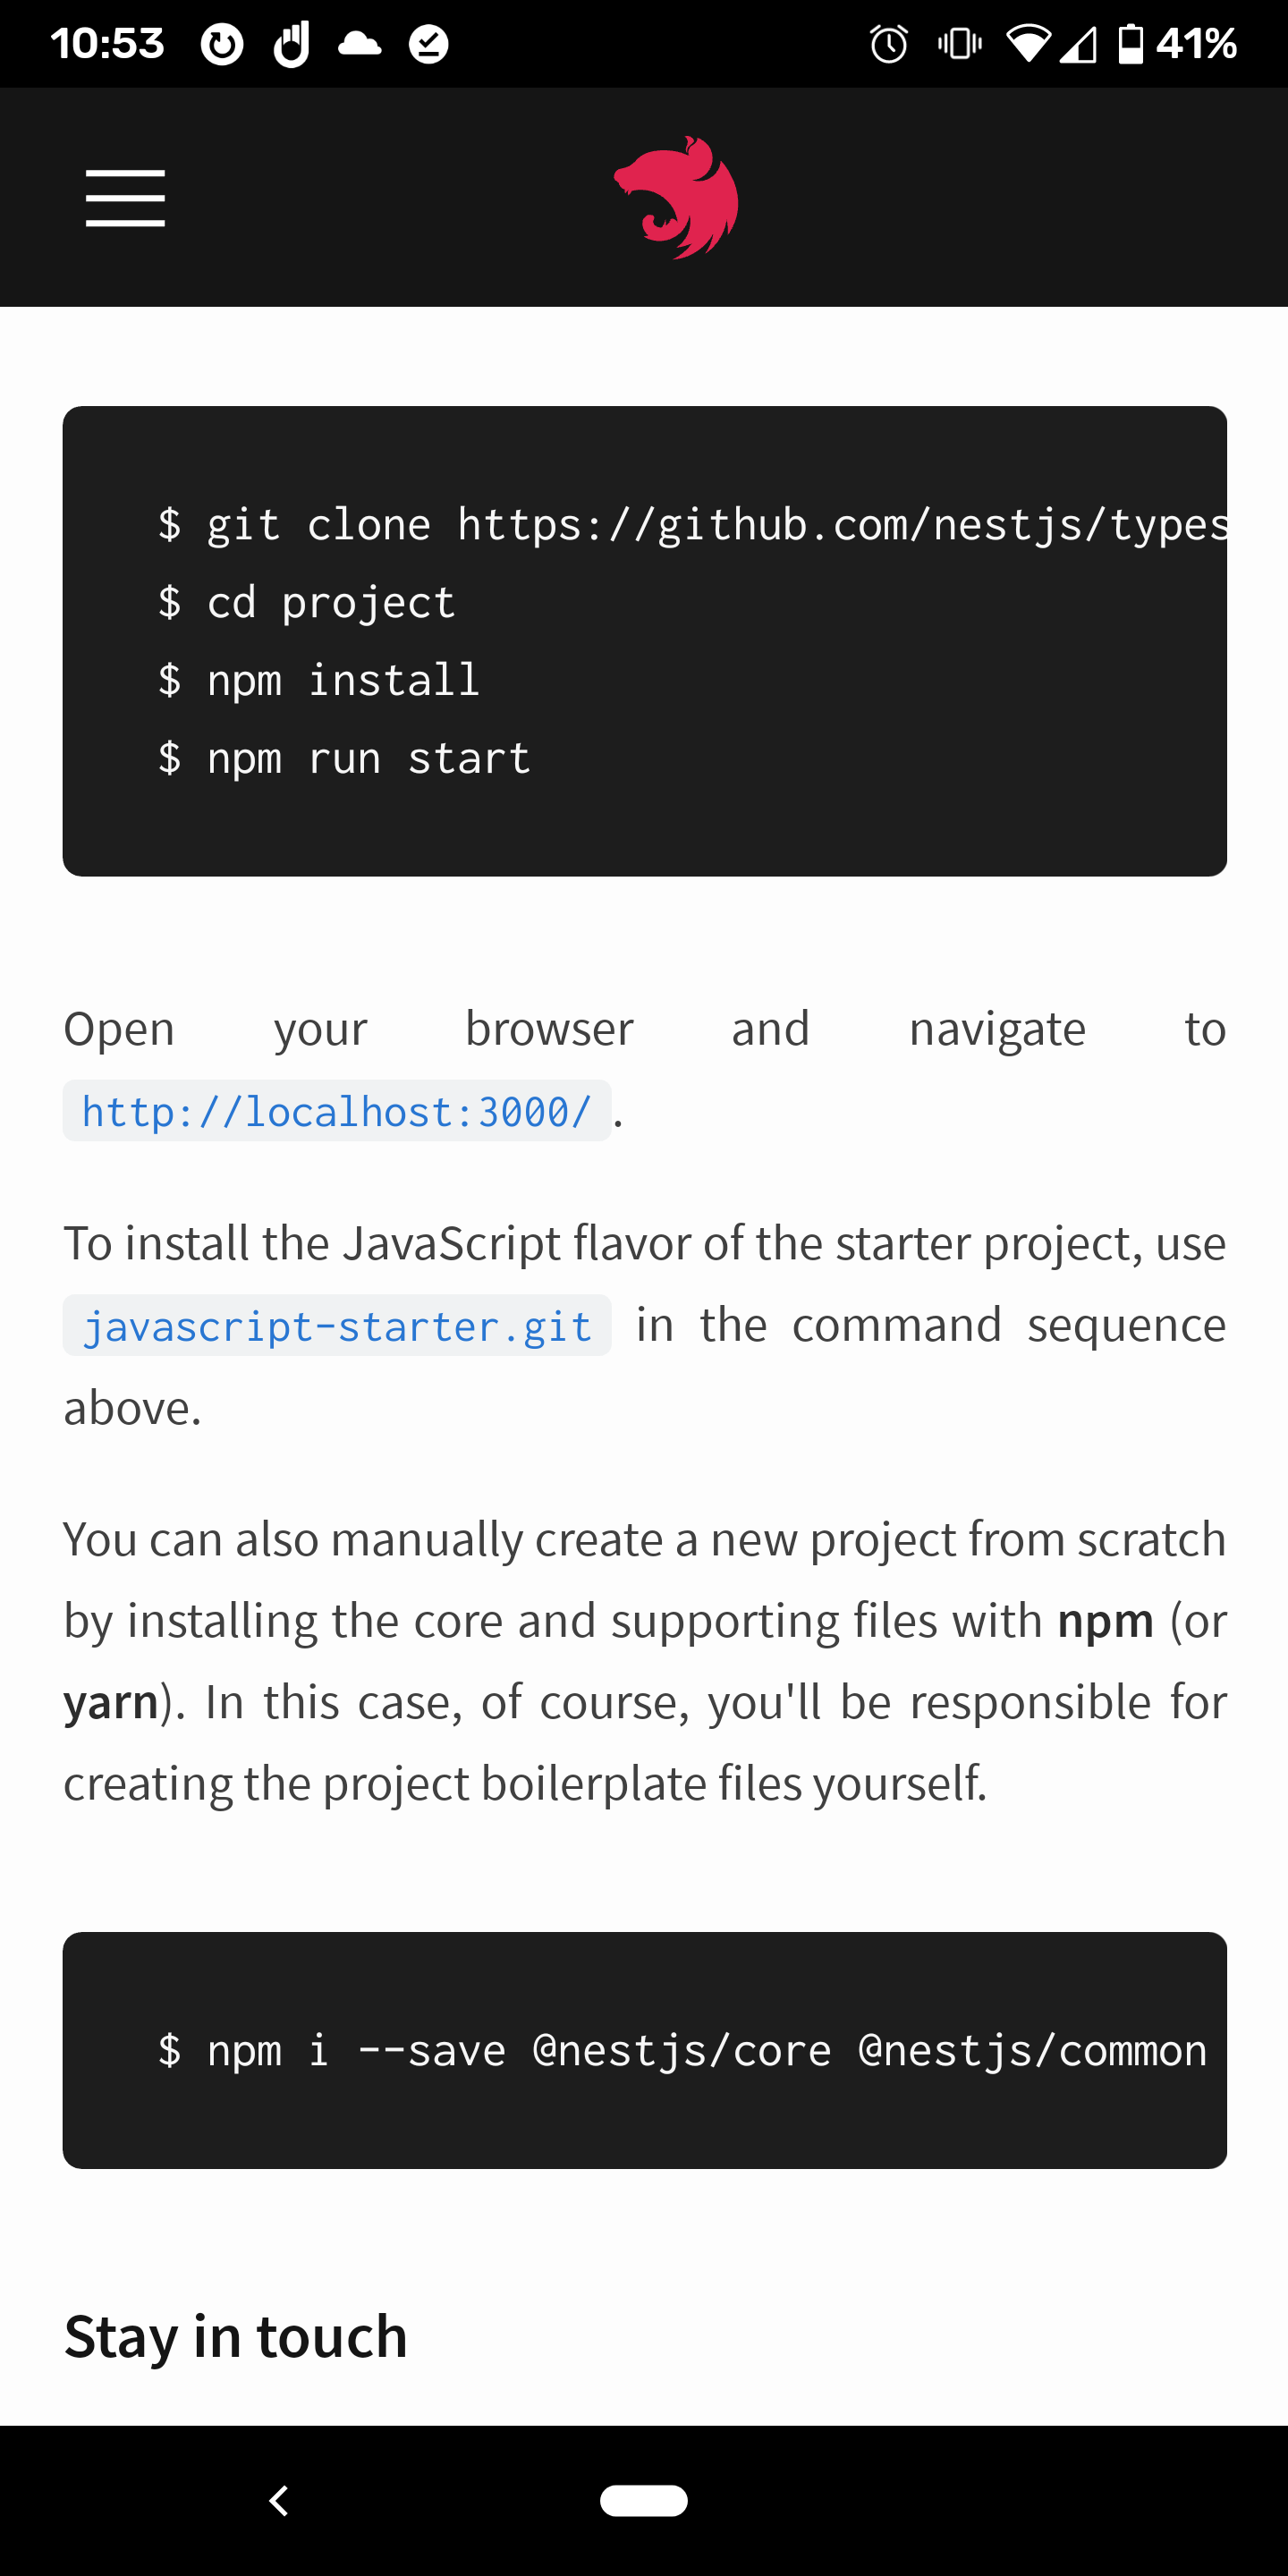Tap the battery indicator showing 41%

[1166, 42]
